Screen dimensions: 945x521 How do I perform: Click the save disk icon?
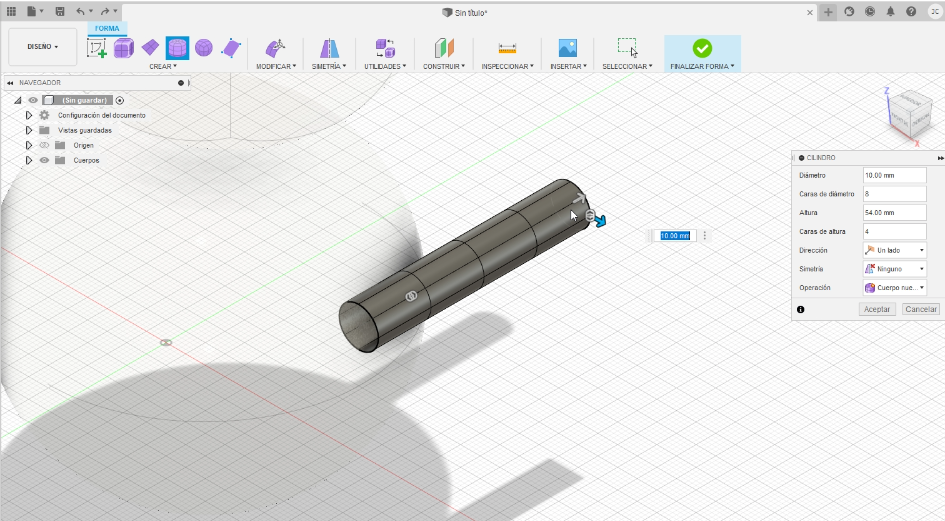[60, 11]
